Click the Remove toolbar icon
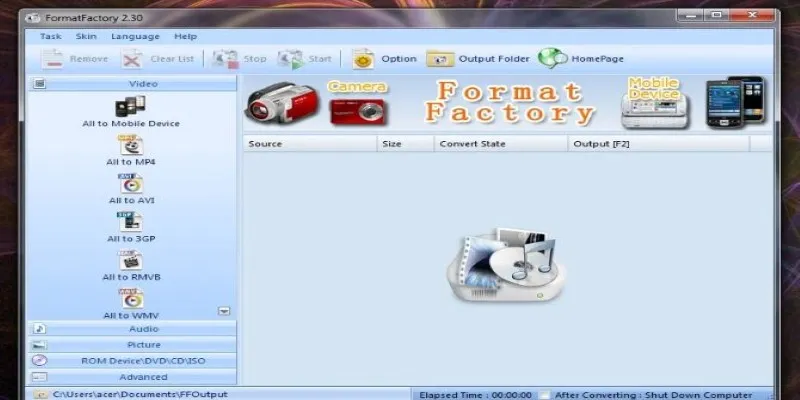 point(52,59)
